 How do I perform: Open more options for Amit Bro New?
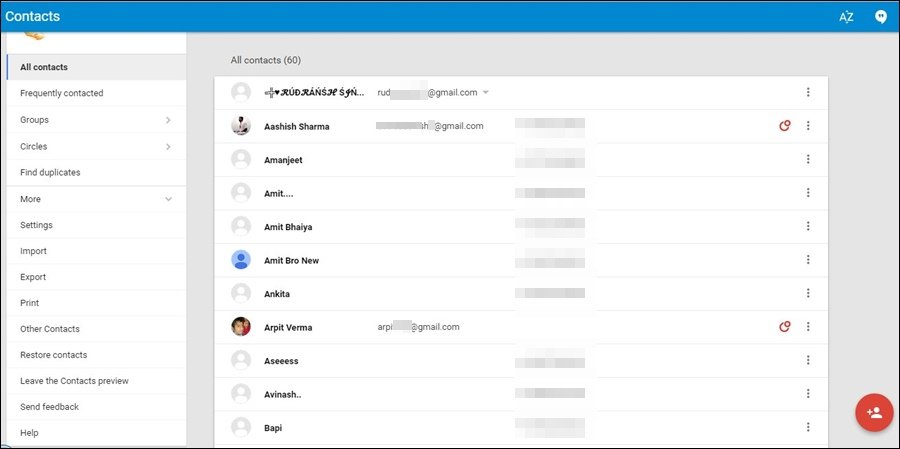click(808, 260)
